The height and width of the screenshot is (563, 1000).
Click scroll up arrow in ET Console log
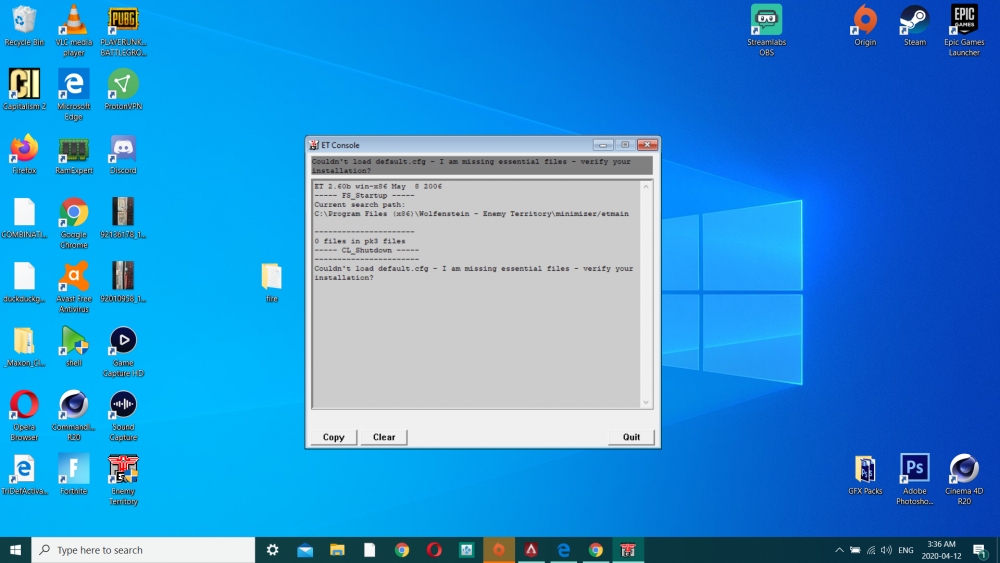click(646, 187)
